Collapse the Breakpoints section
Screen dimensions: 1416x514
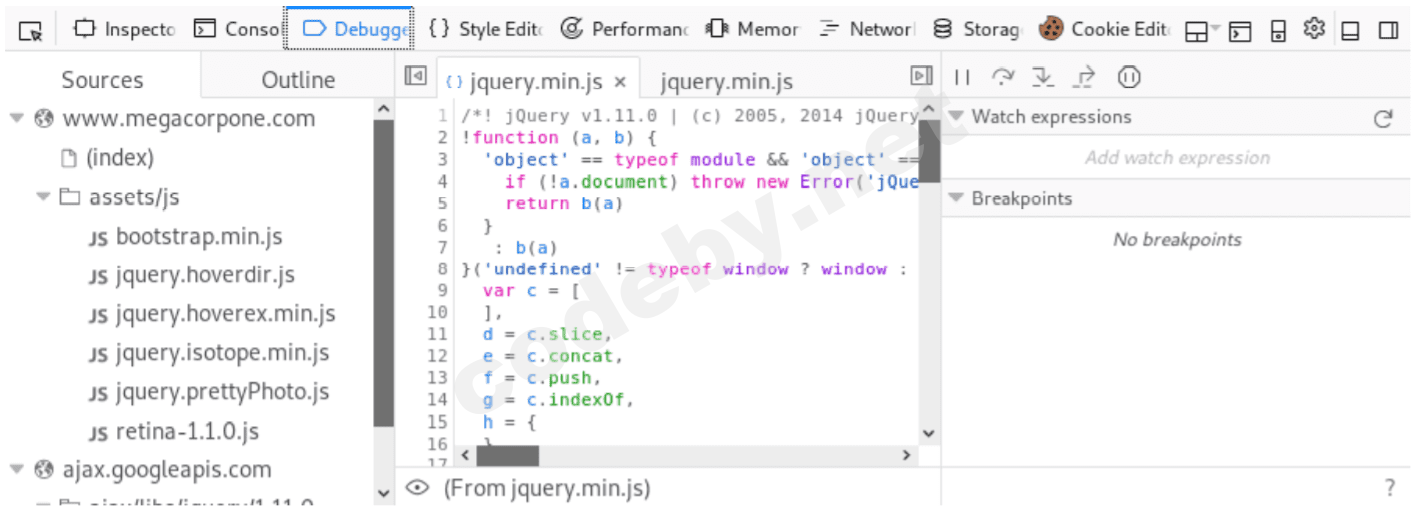pos(955,198)
